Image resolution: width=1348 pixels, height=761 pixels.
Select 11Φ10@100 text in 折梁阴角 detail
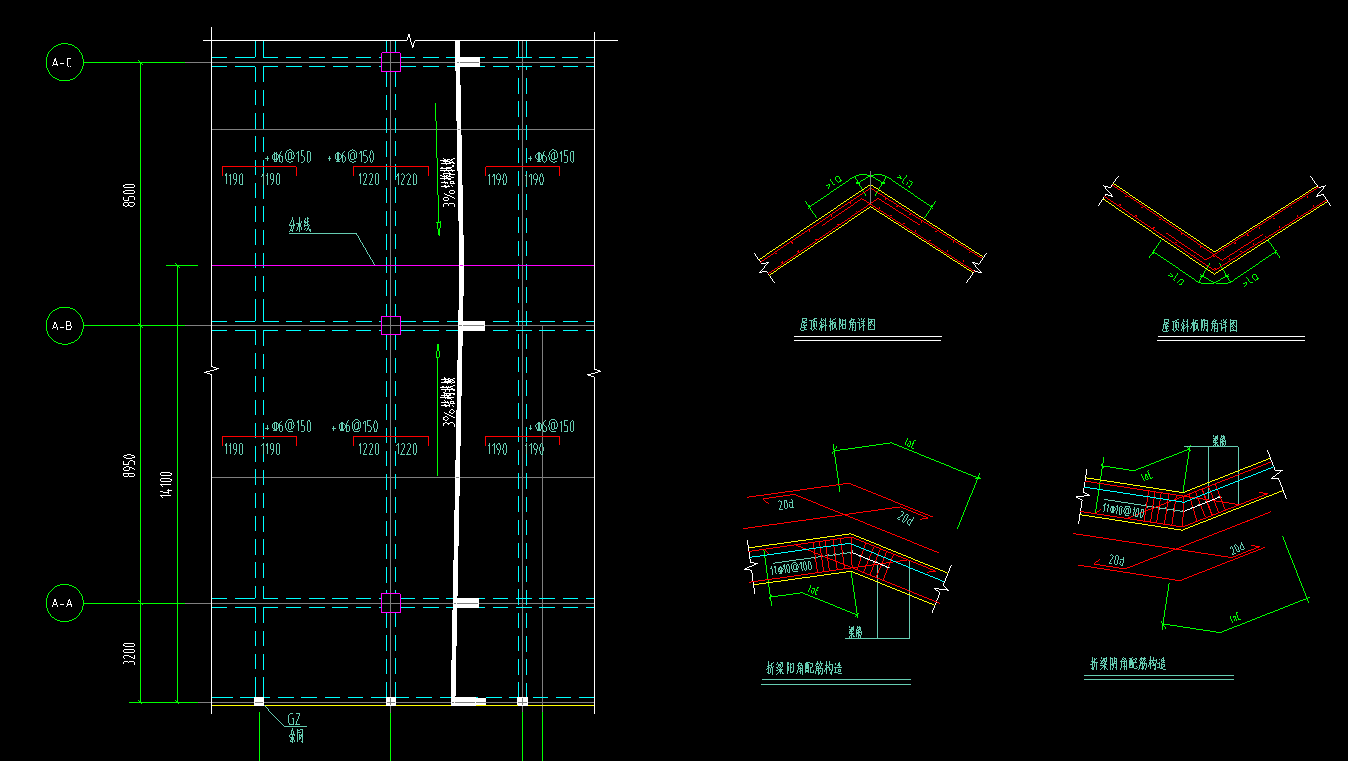pos(1123,510)
